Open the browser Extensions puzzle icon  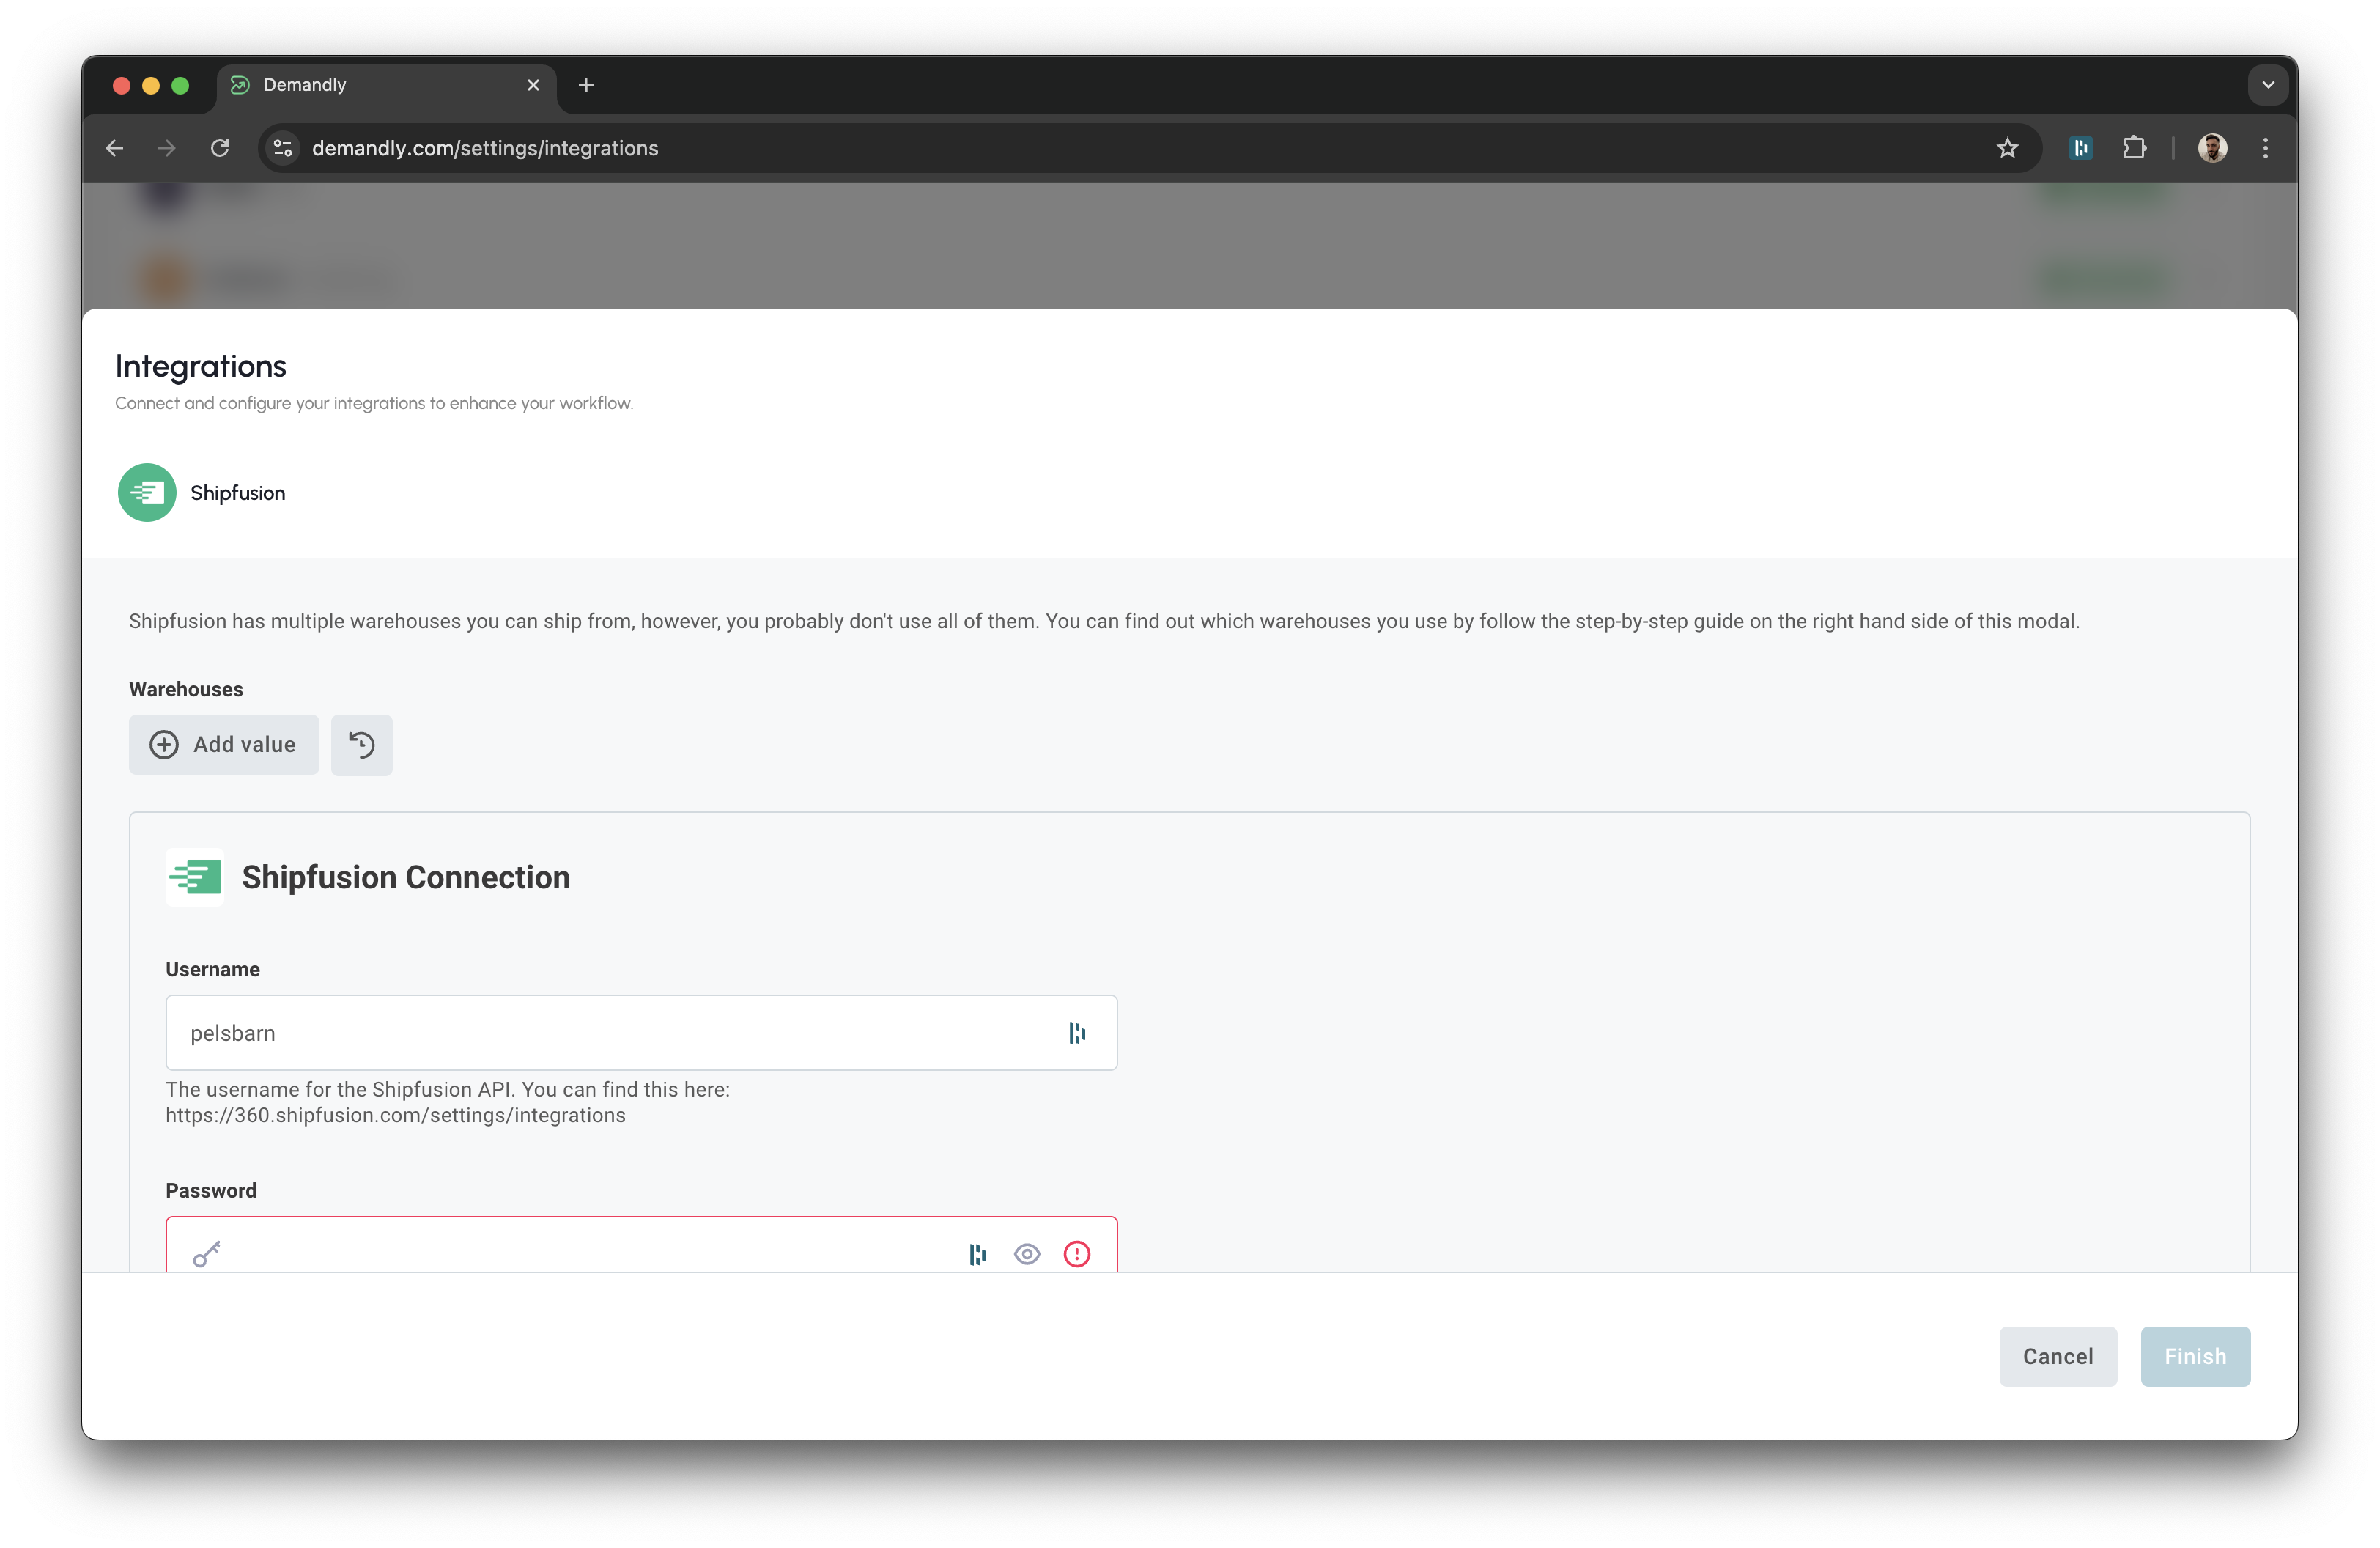click(x=2135, y=147)
